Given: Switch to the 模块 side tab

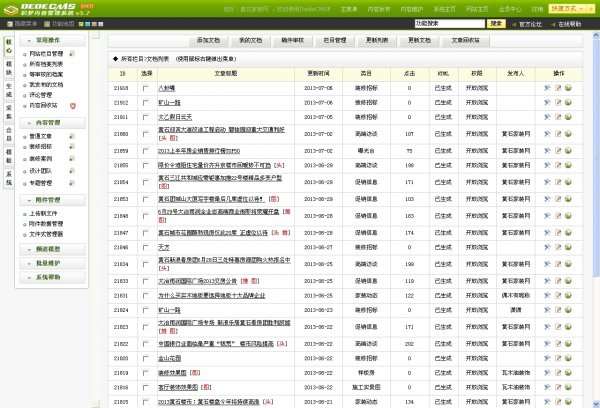Looking at the screenshot, I should [9, 68].
